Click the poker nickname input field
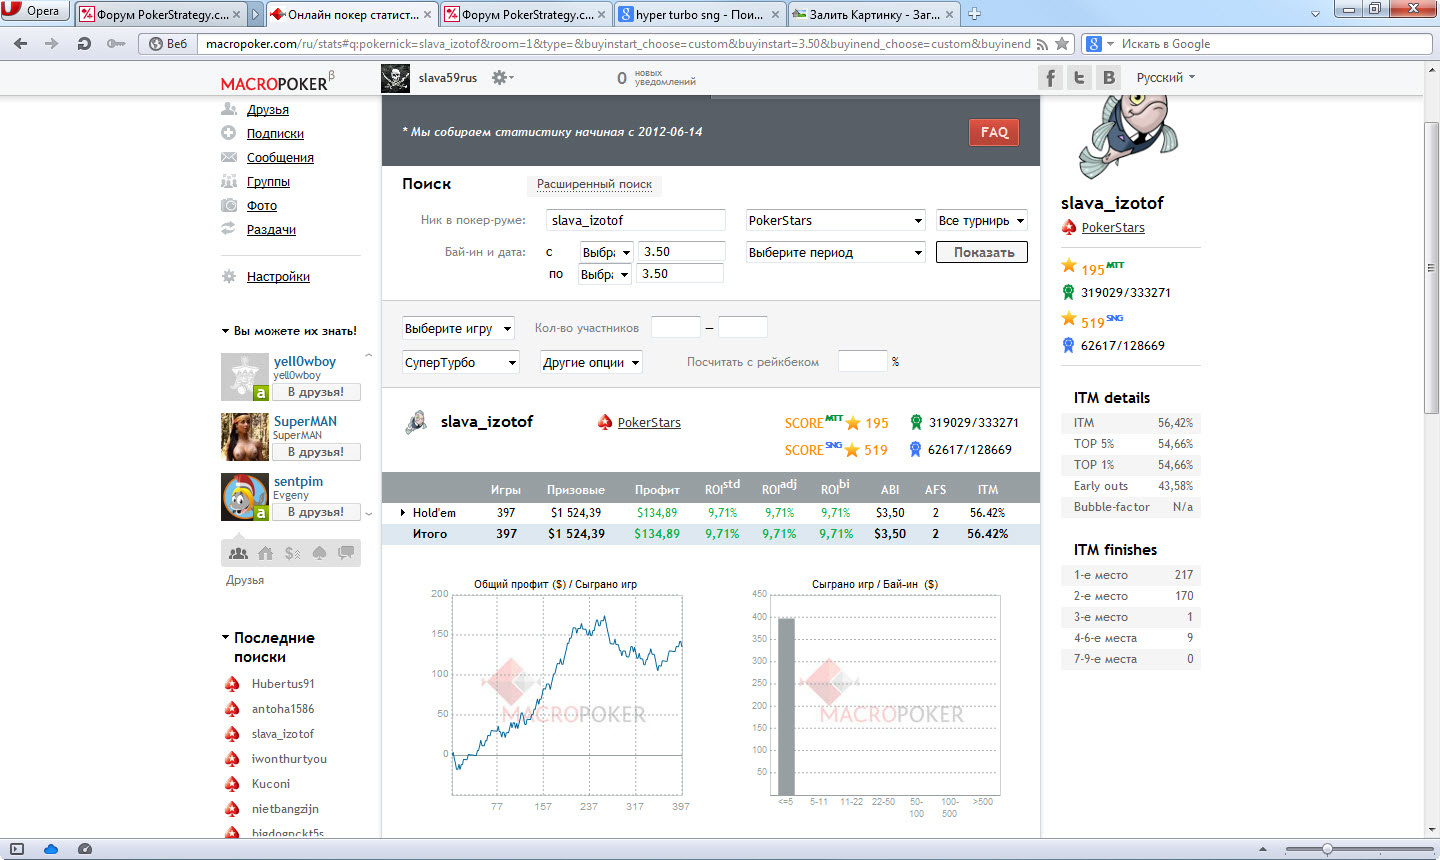The width and height of the screenshot is (1440, 860). tap(636, 221)
